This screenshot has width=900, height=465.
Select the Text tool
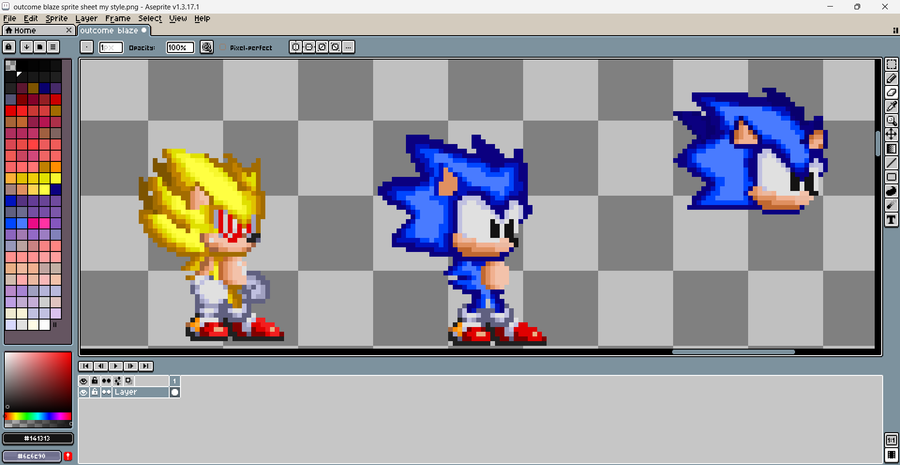point(891,219)
